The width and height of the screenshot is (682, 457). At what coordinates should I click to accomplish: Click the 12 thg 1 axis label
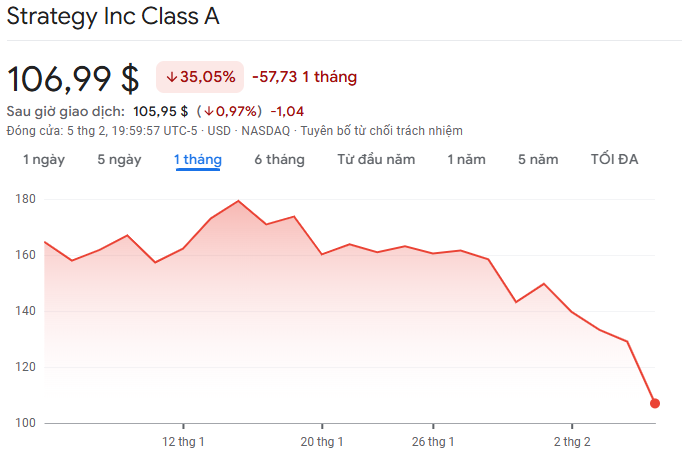pyautogui.click(x=184, y=441)
